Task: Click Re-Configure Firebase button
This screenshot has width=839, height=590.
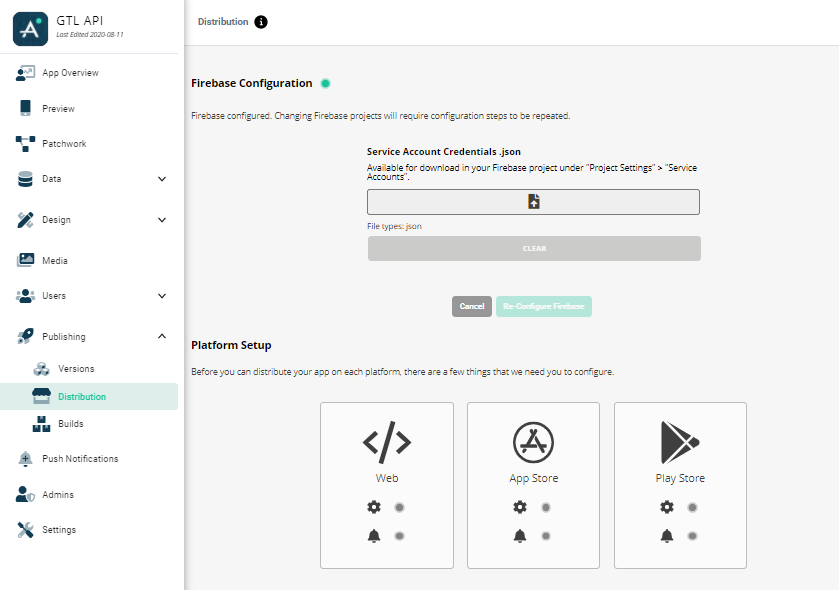Action: point(544,307)
